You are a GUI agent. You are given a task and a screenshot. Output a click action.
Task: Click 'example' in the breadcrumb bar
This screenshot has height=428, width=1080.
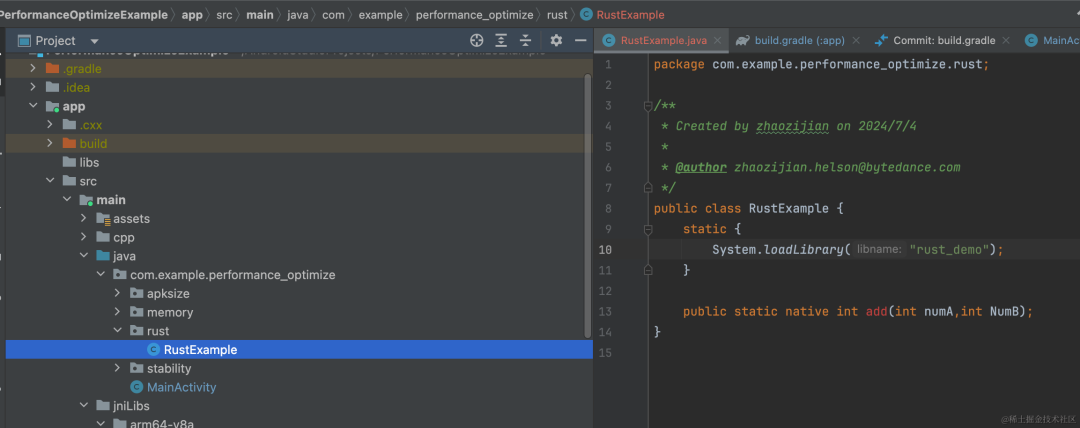tap(380, 14)
